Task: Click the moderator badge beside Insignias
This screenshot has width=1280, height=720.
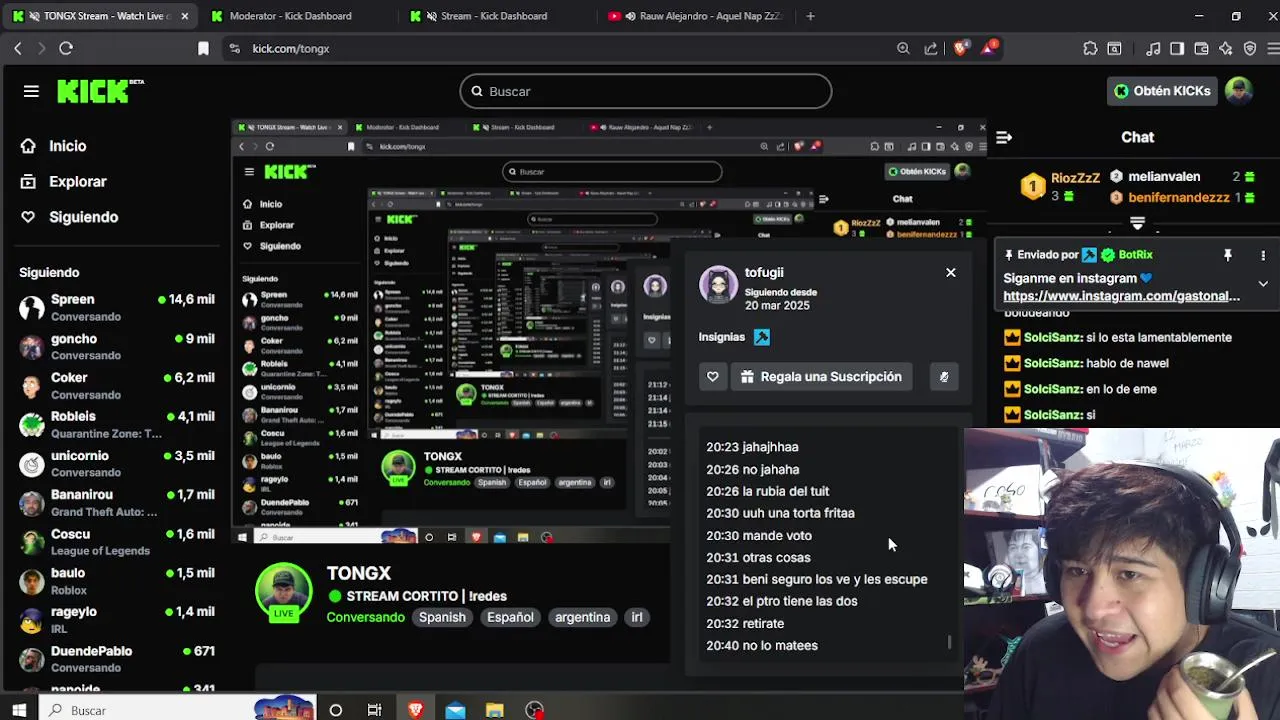Action: click(x=762, y=337)
